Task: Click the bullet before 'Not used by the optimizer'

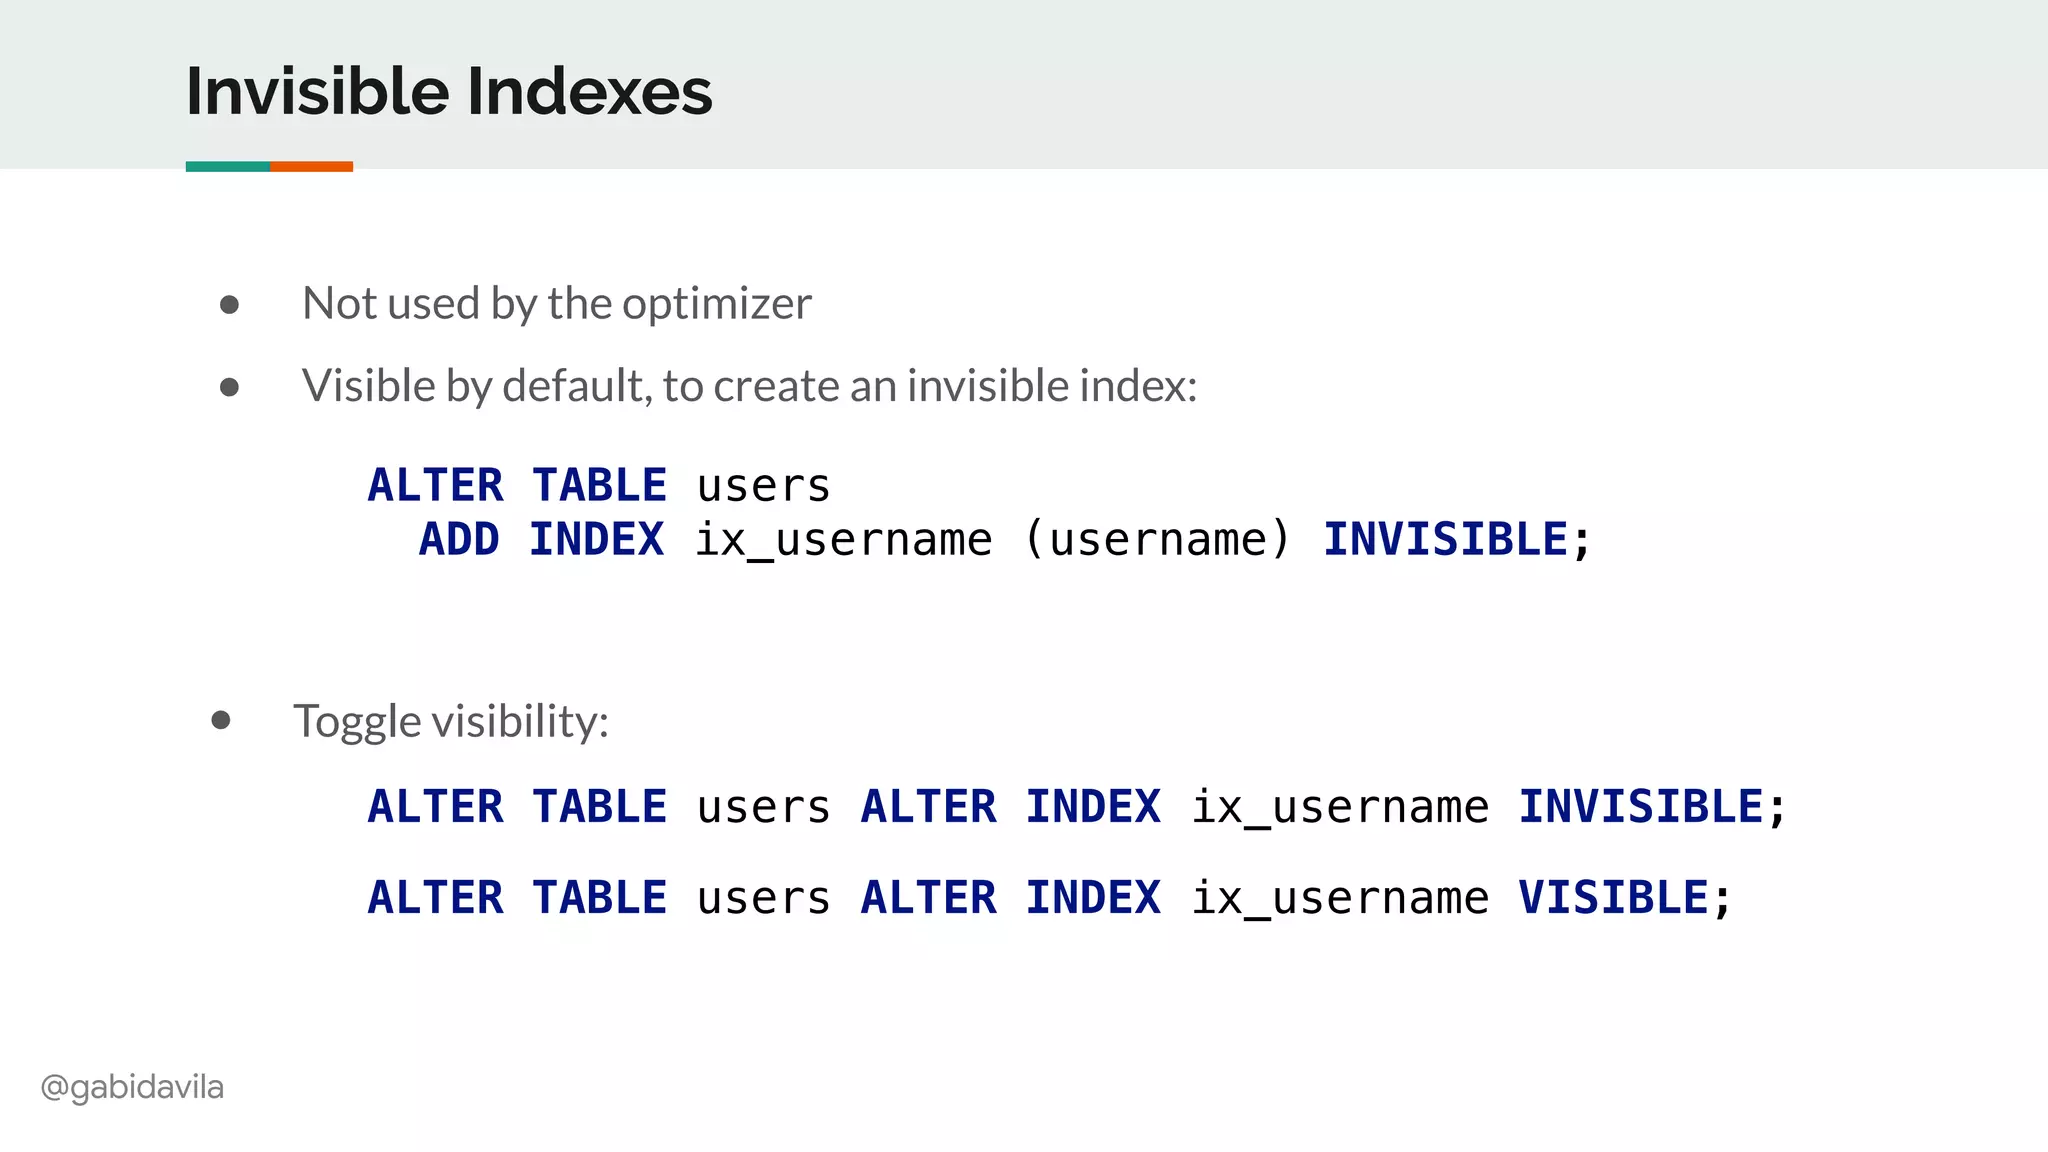Action: (x=229, y=304)
